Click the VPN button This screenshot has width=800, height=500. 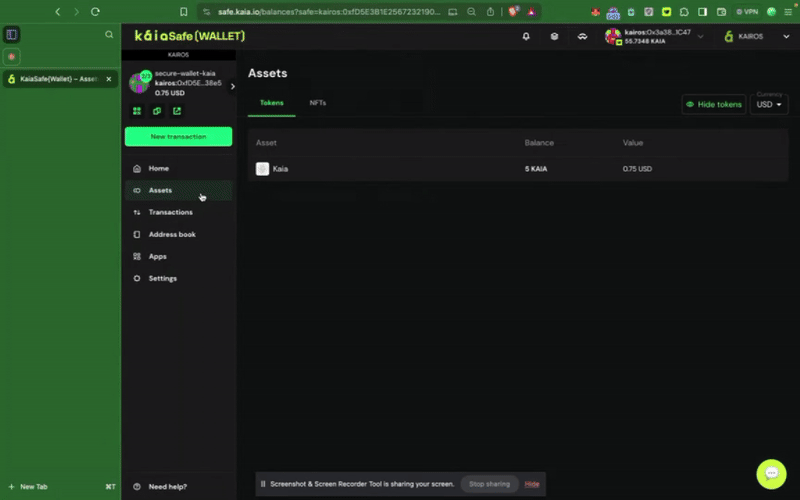[x=747, y=11]
